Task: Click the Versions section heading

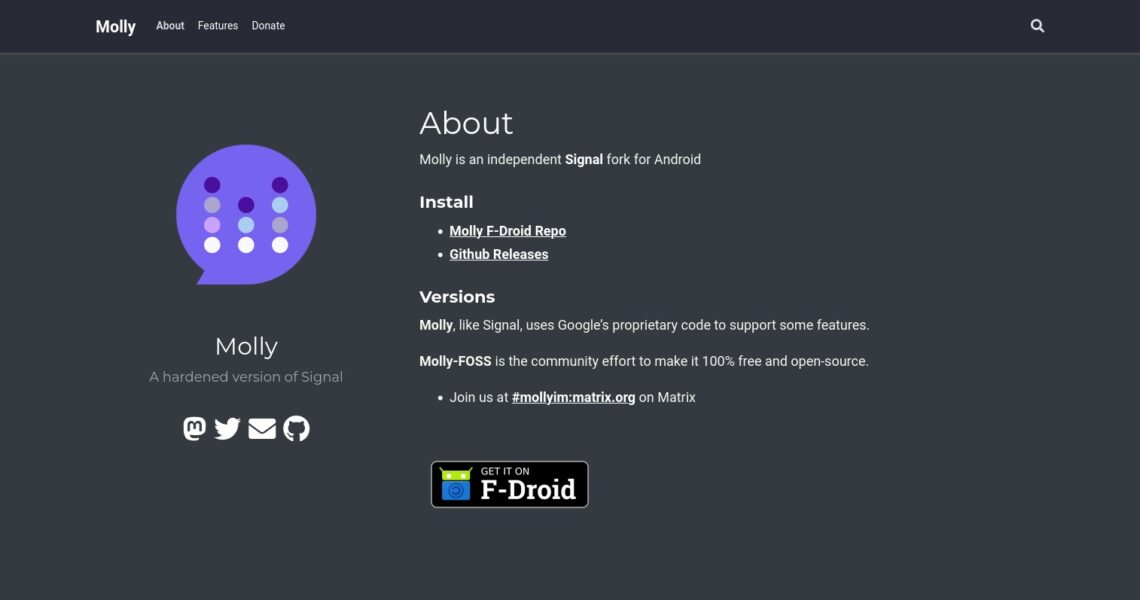Action: (457, 297)
